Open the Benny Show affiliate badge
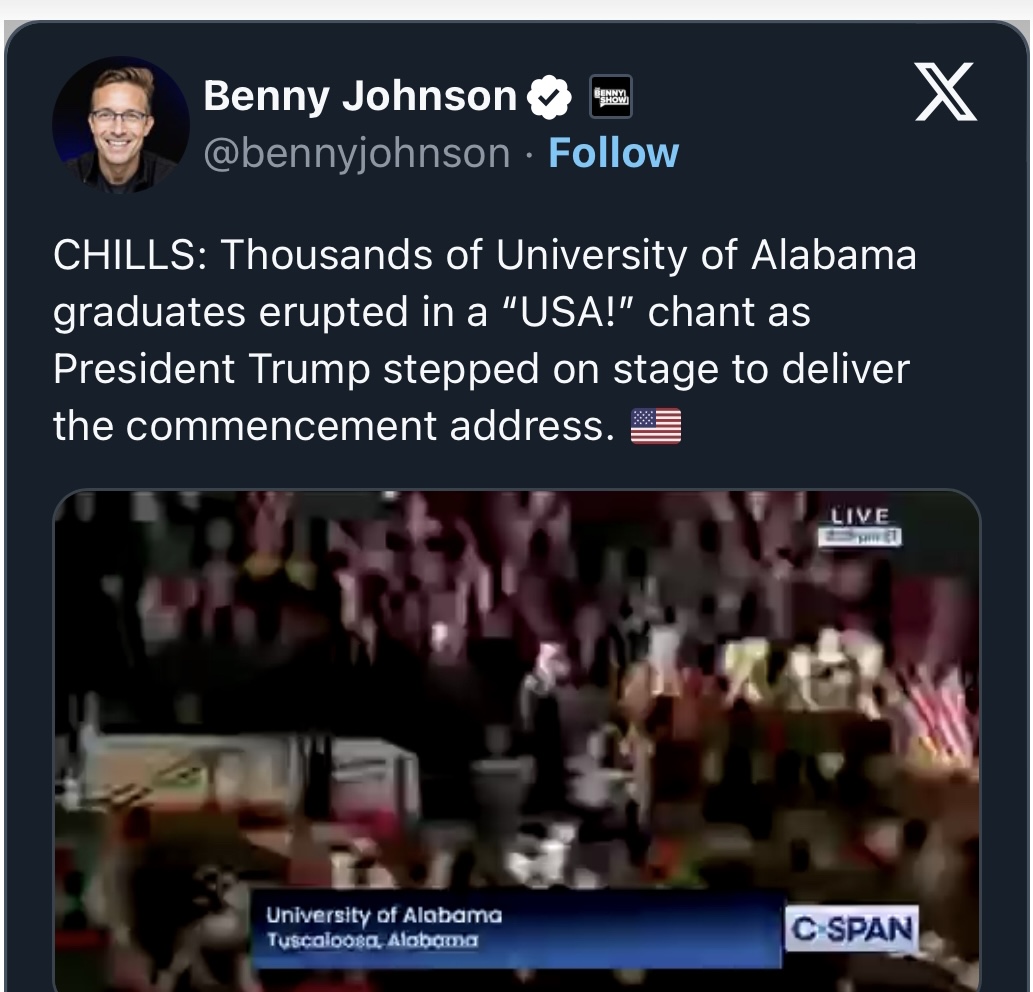Viewport: 1033px width, 992px height. click(611, 97)
